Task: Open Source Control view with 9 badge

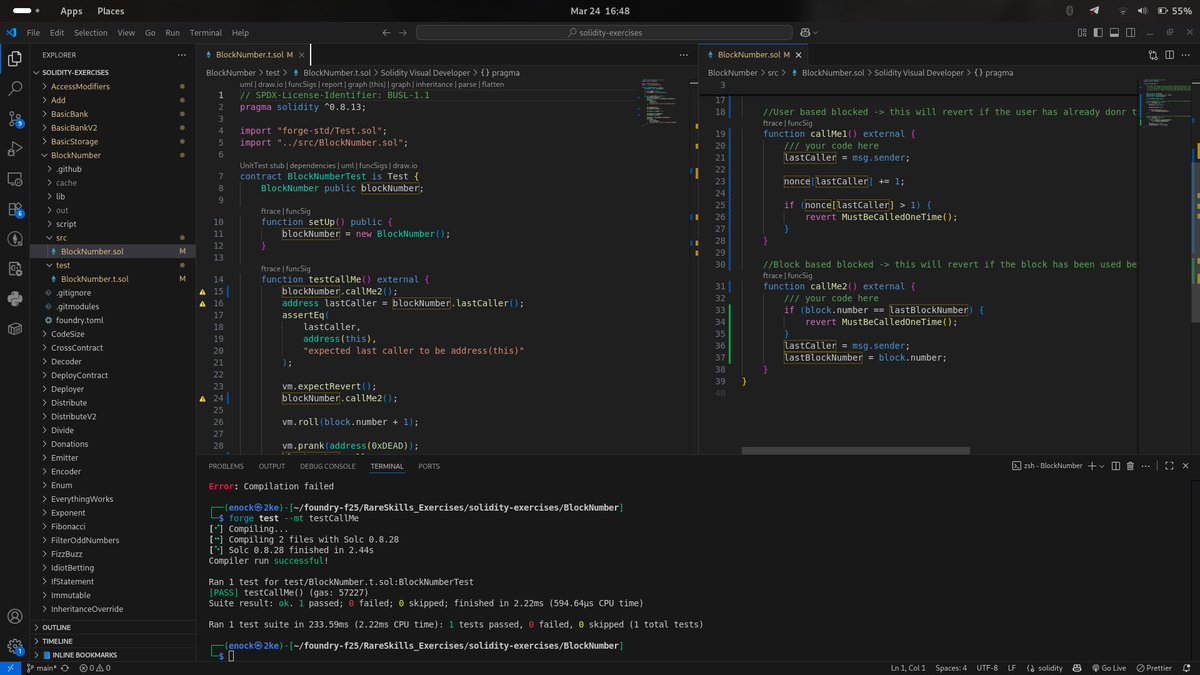Action: (x=15, y=118)
